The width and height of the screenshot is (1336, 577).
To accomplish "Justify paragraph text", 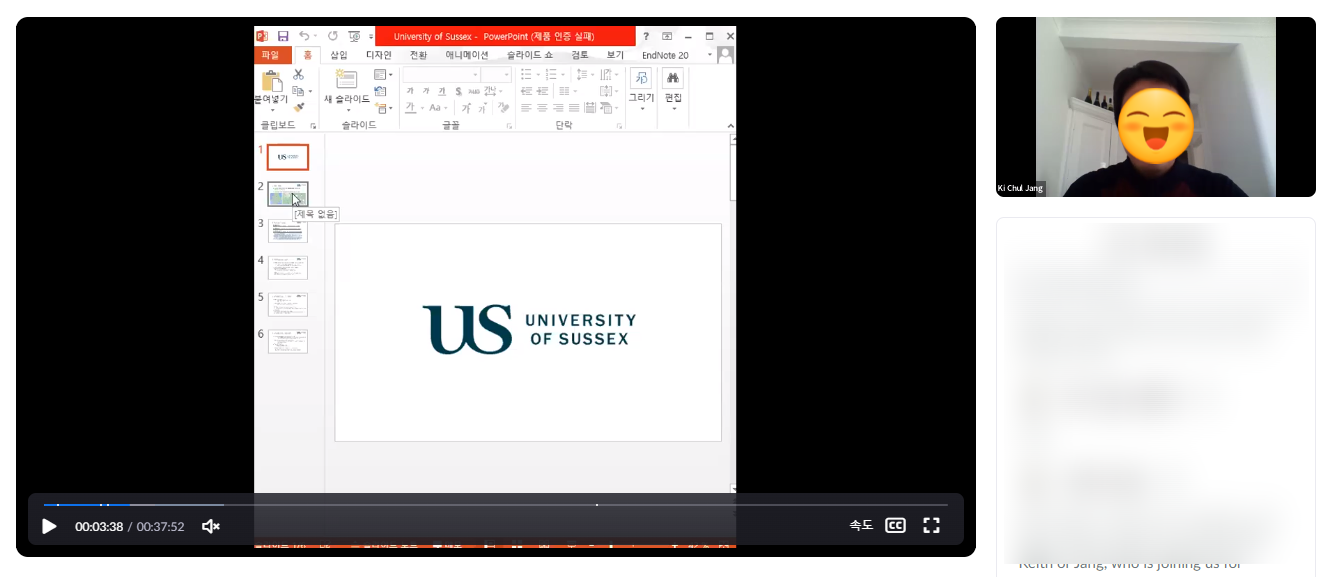I will (x=575, y=108).
